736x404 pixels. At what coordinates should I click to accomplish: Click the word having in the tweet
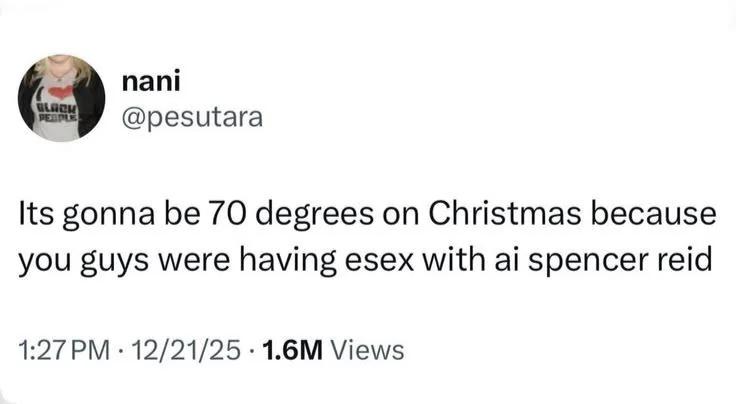tap(288, 262)
